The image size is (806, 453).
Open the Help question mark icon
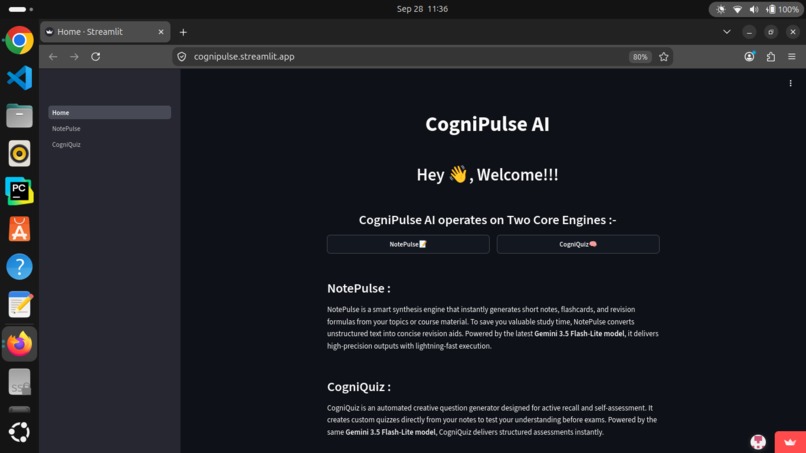20,267
